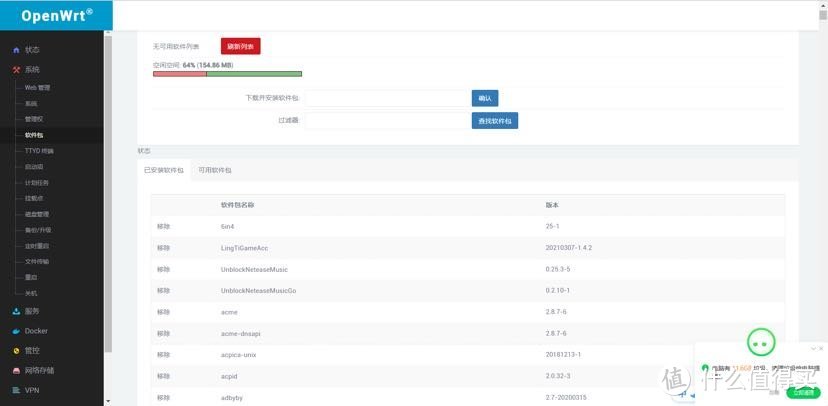The width and height of the screenshot is (828, 406).
Task: Focus the 过滤器 filter input field
Action: (x=386, y=121)
